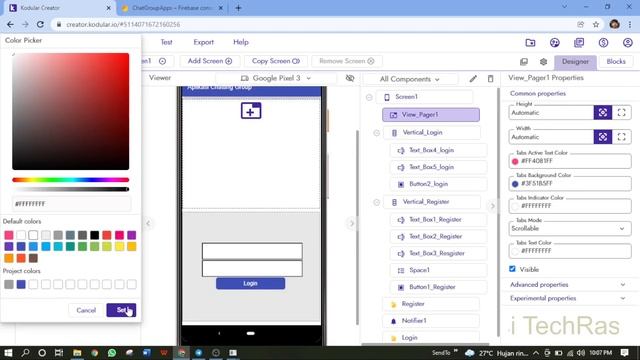640x360 pixels.
Task: Collapse the Screen1 tree node
Action: 369,97
